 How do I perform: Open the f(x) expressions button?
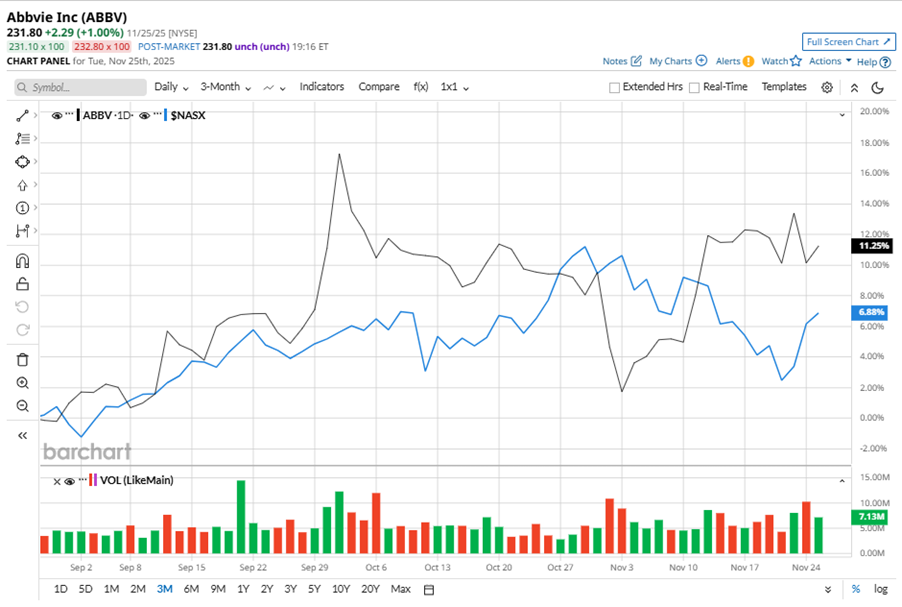point(421,87)
